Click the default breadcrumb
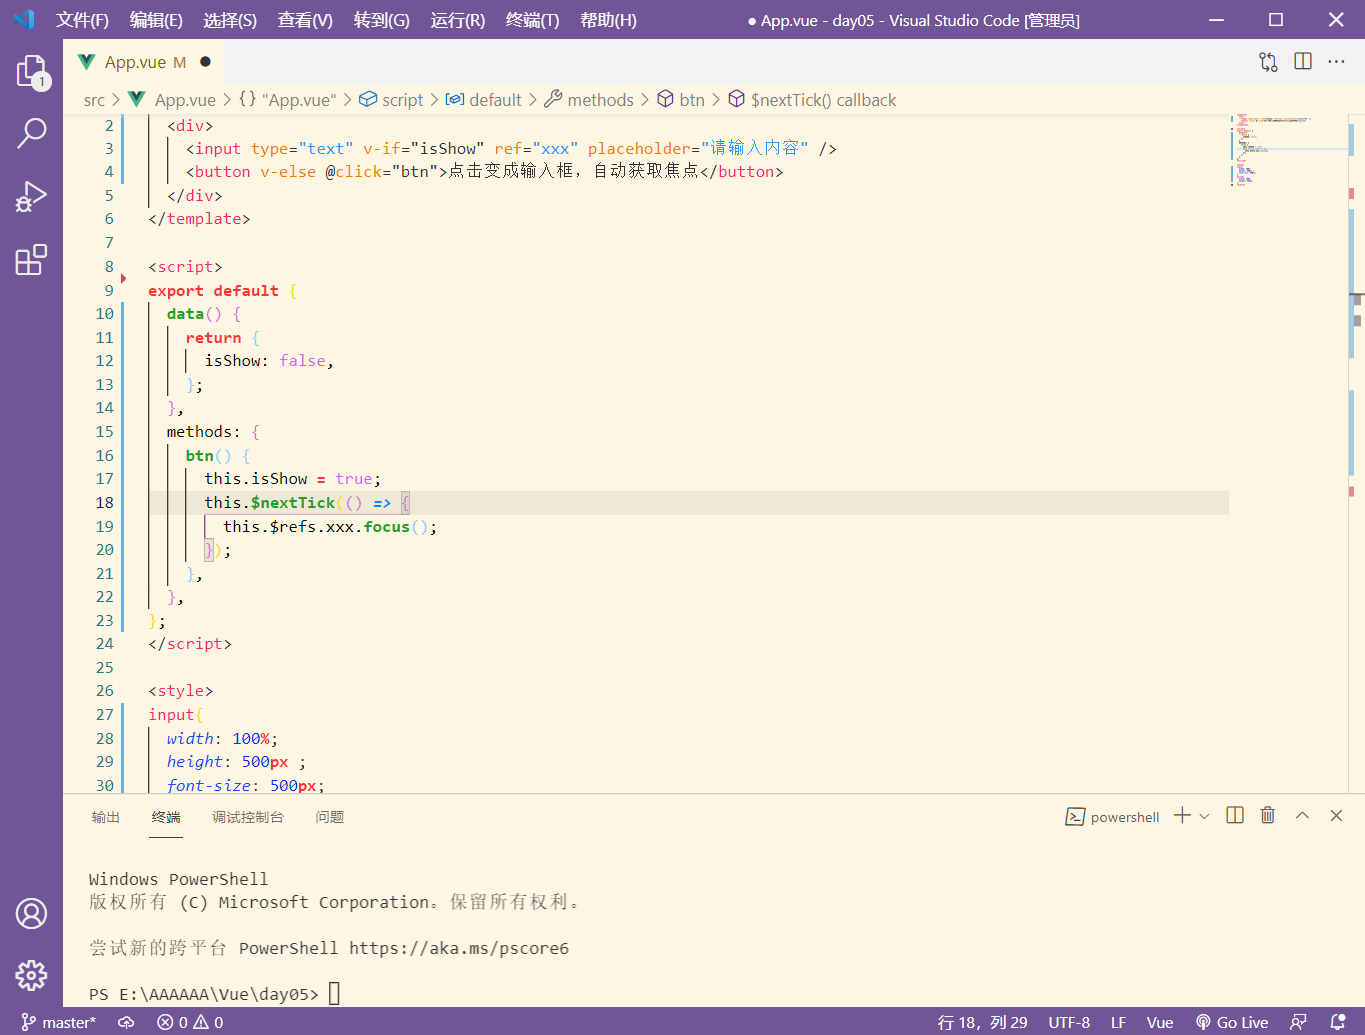Screen dimensions: 1365x1035 point(484,100)
